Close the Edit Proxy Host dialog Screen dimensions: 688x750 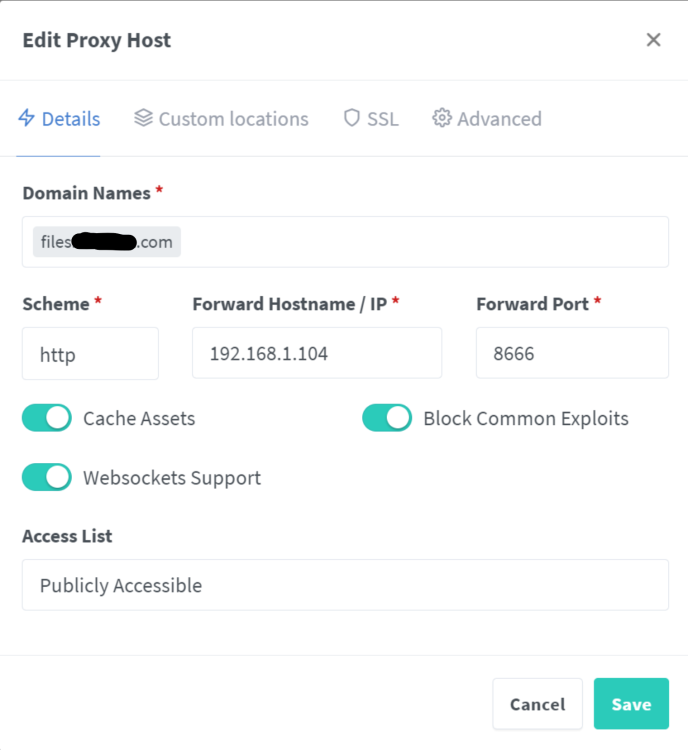point(653,40)
